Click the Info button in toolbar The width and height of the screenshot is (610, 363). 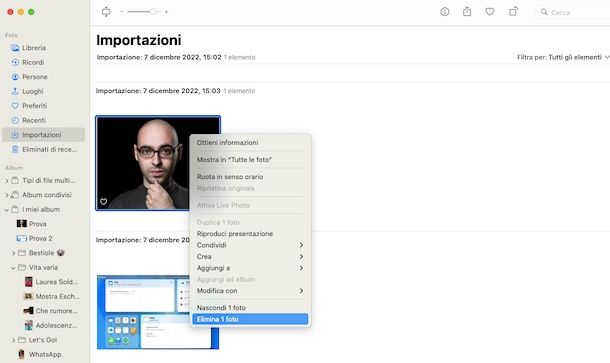tap(445, 12)
